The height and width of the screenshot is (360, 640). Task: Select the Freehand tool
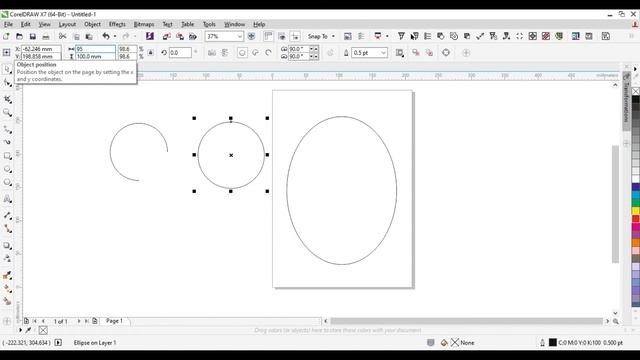pos(7,129)
